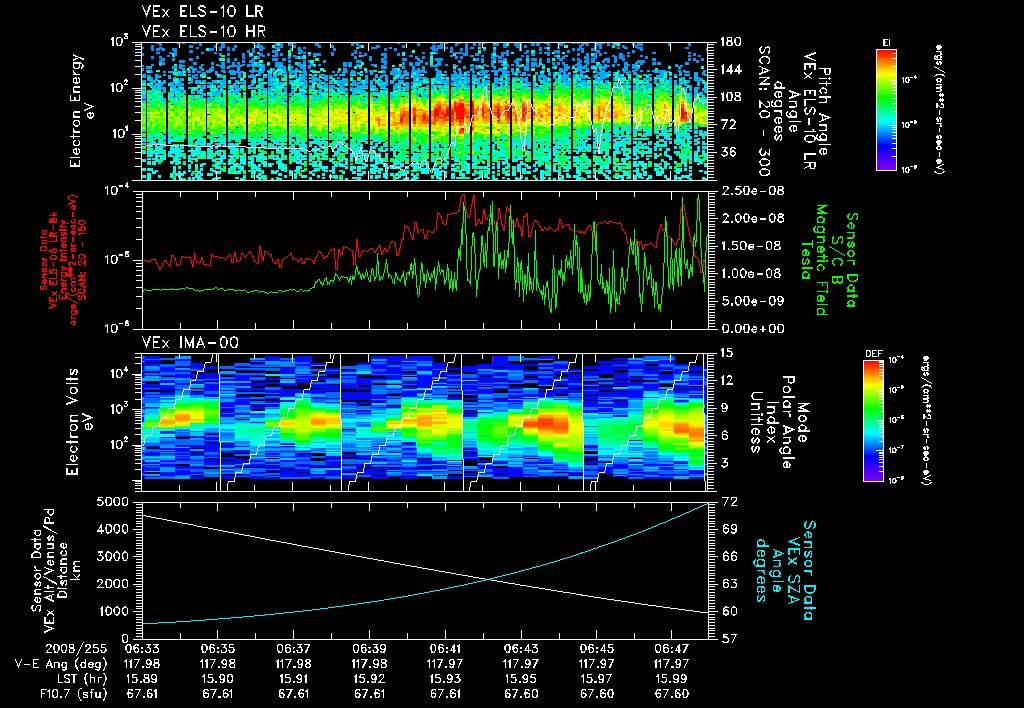
Task: Click the 15 polar angle index tick
Action: [x=726, y=353]
